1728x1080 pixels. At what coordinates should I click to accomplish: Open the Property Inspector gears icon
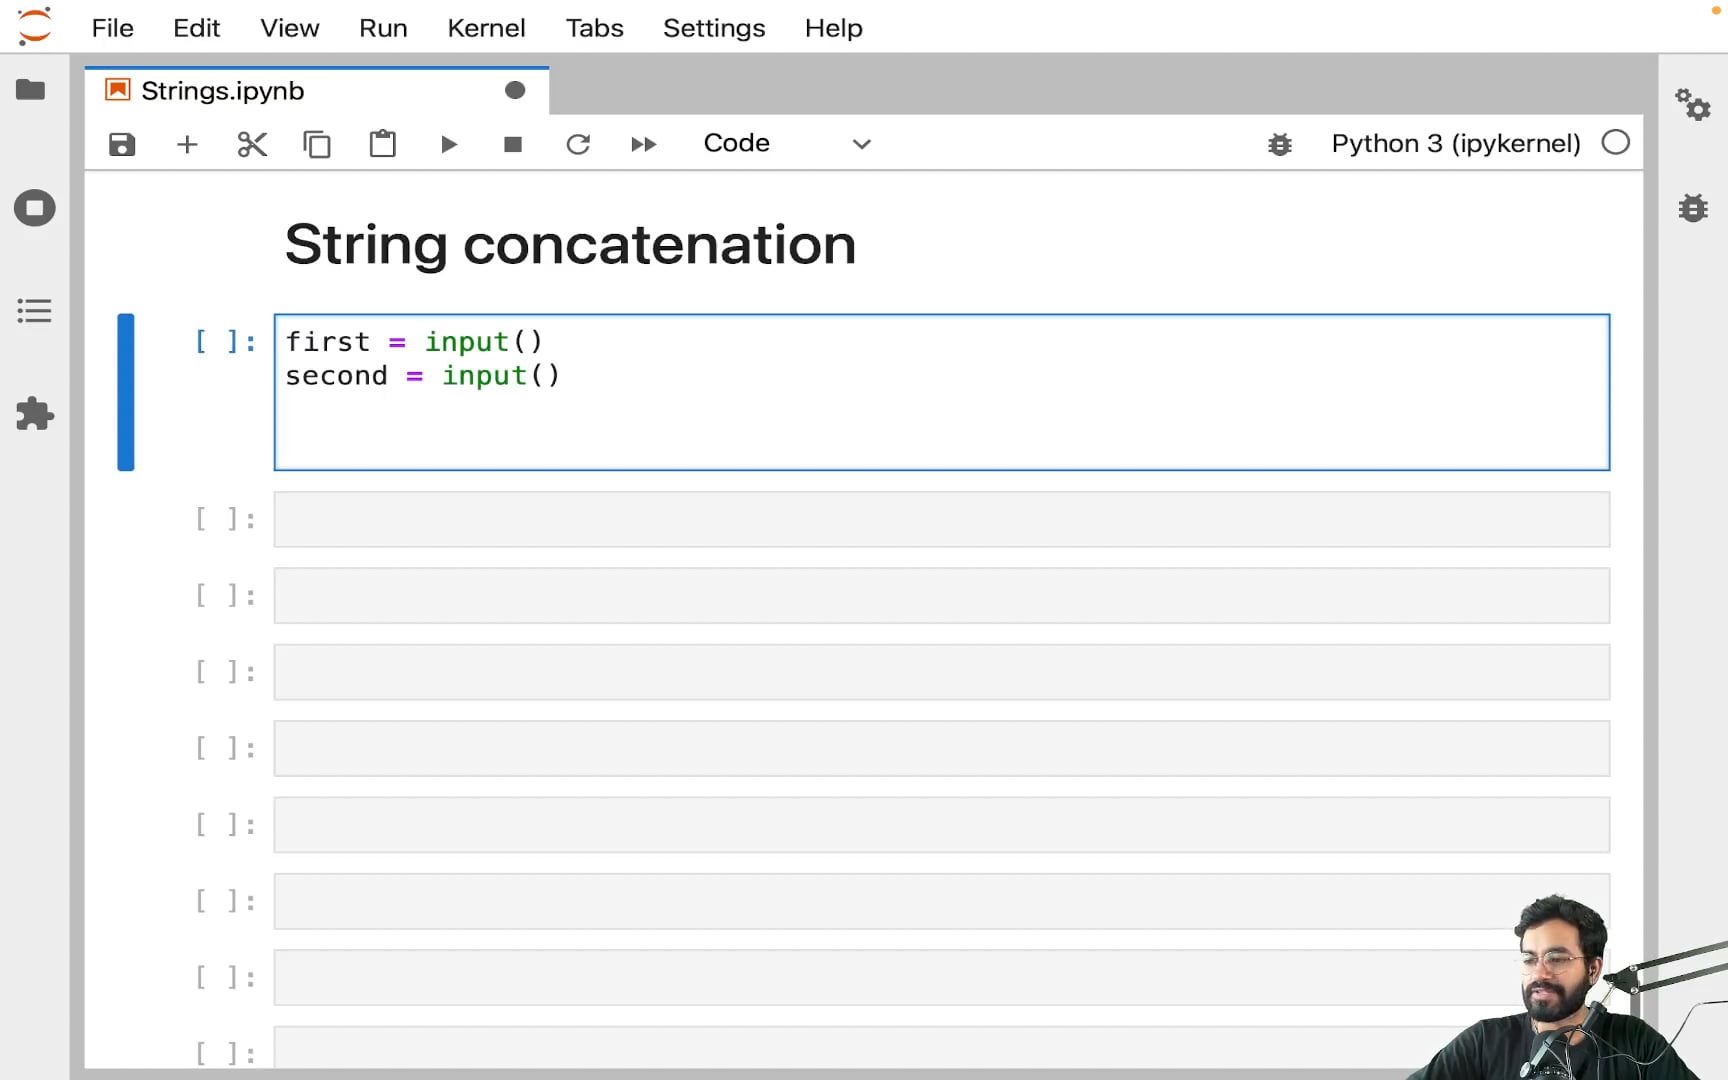tap(1693, 104)
